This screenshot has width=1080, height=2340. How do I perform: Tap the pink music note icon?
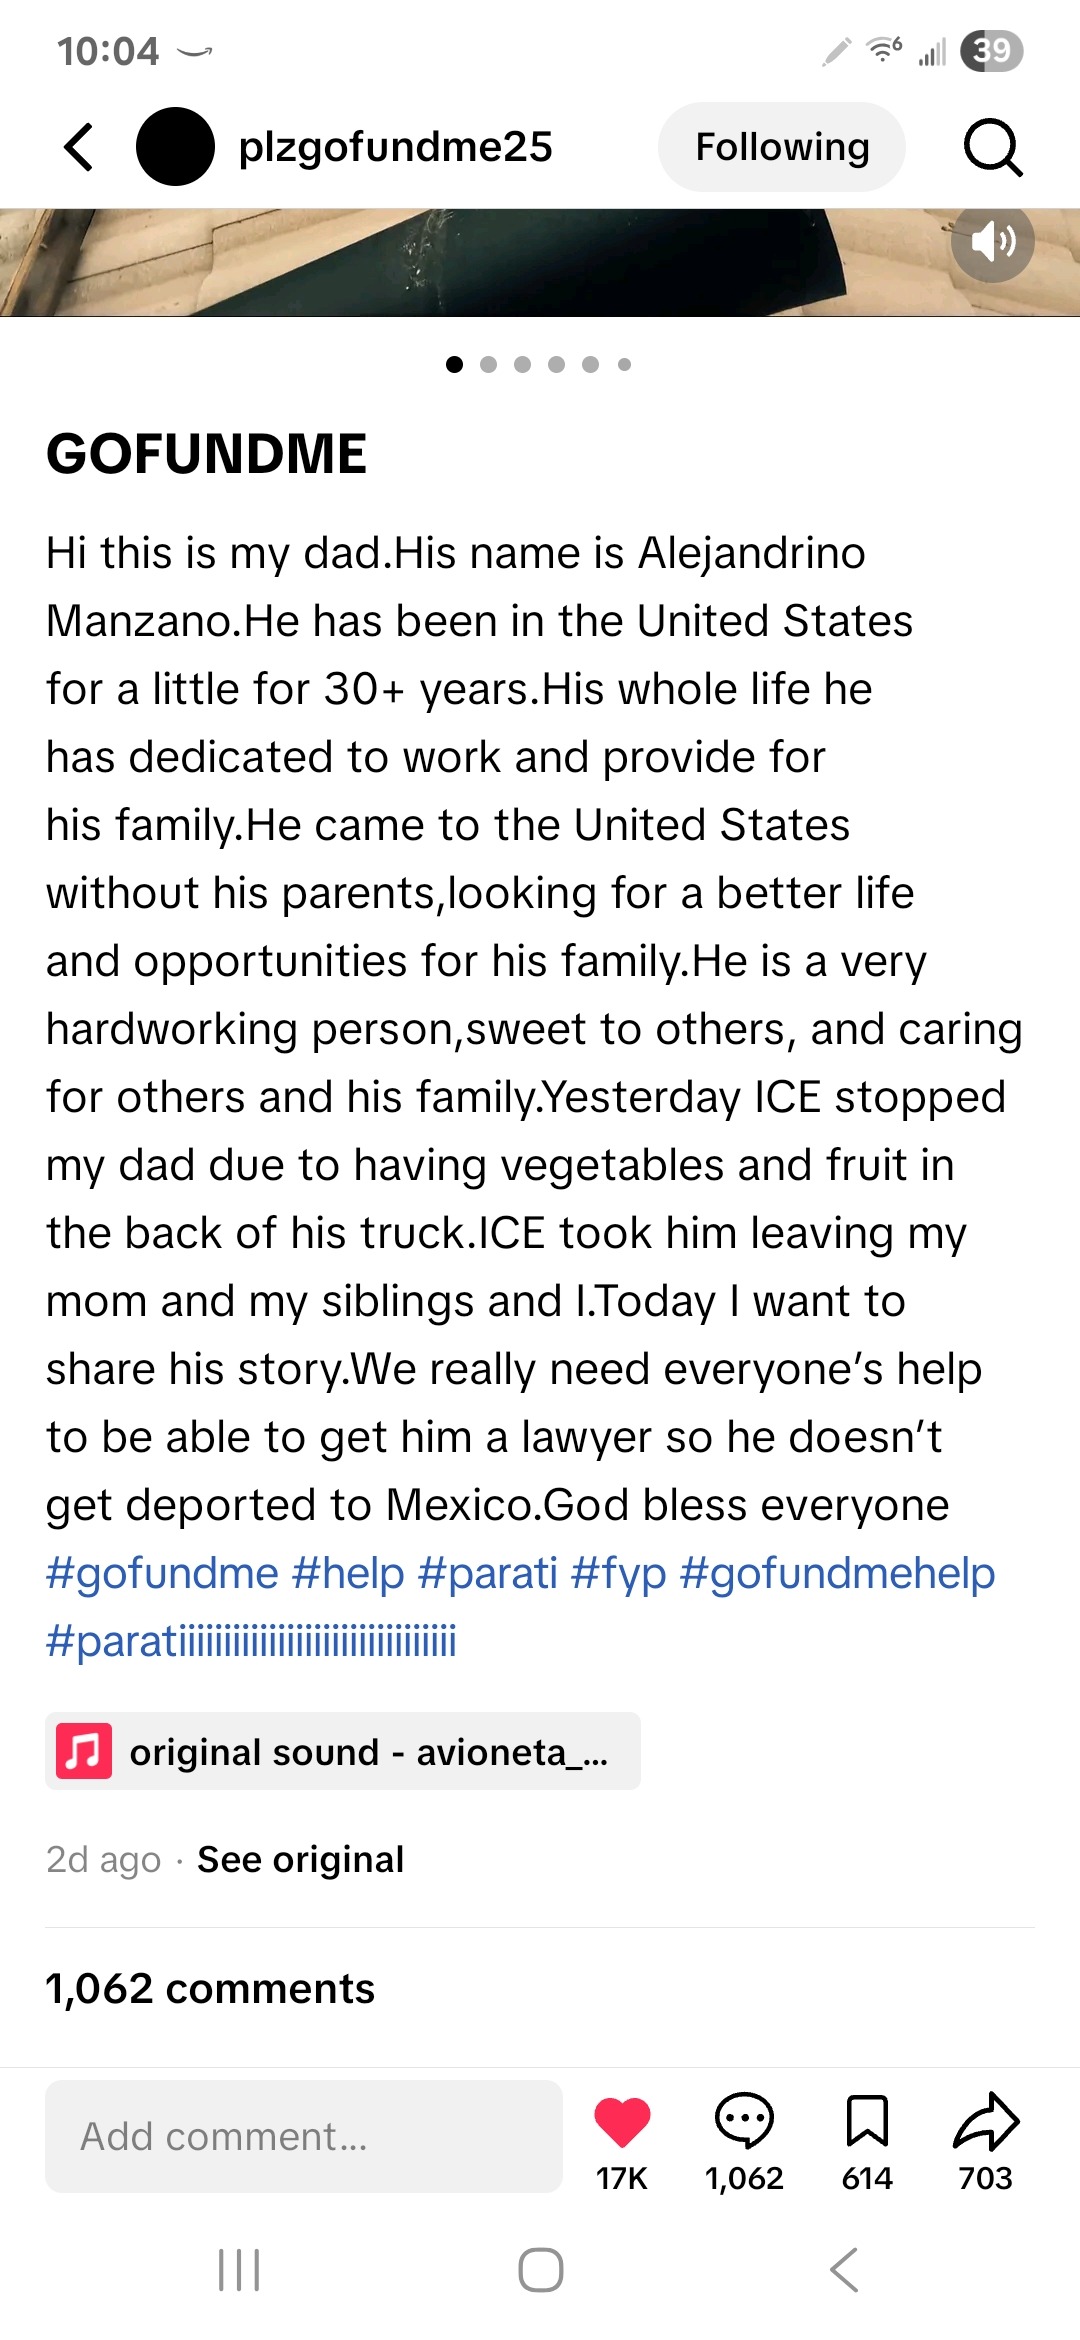click(x=84, y=1752)
